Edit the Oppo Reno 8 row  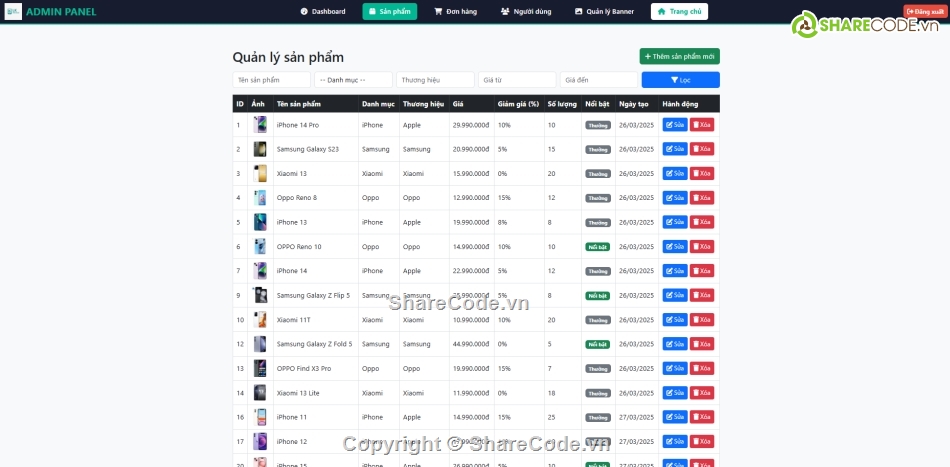point(674,197)
